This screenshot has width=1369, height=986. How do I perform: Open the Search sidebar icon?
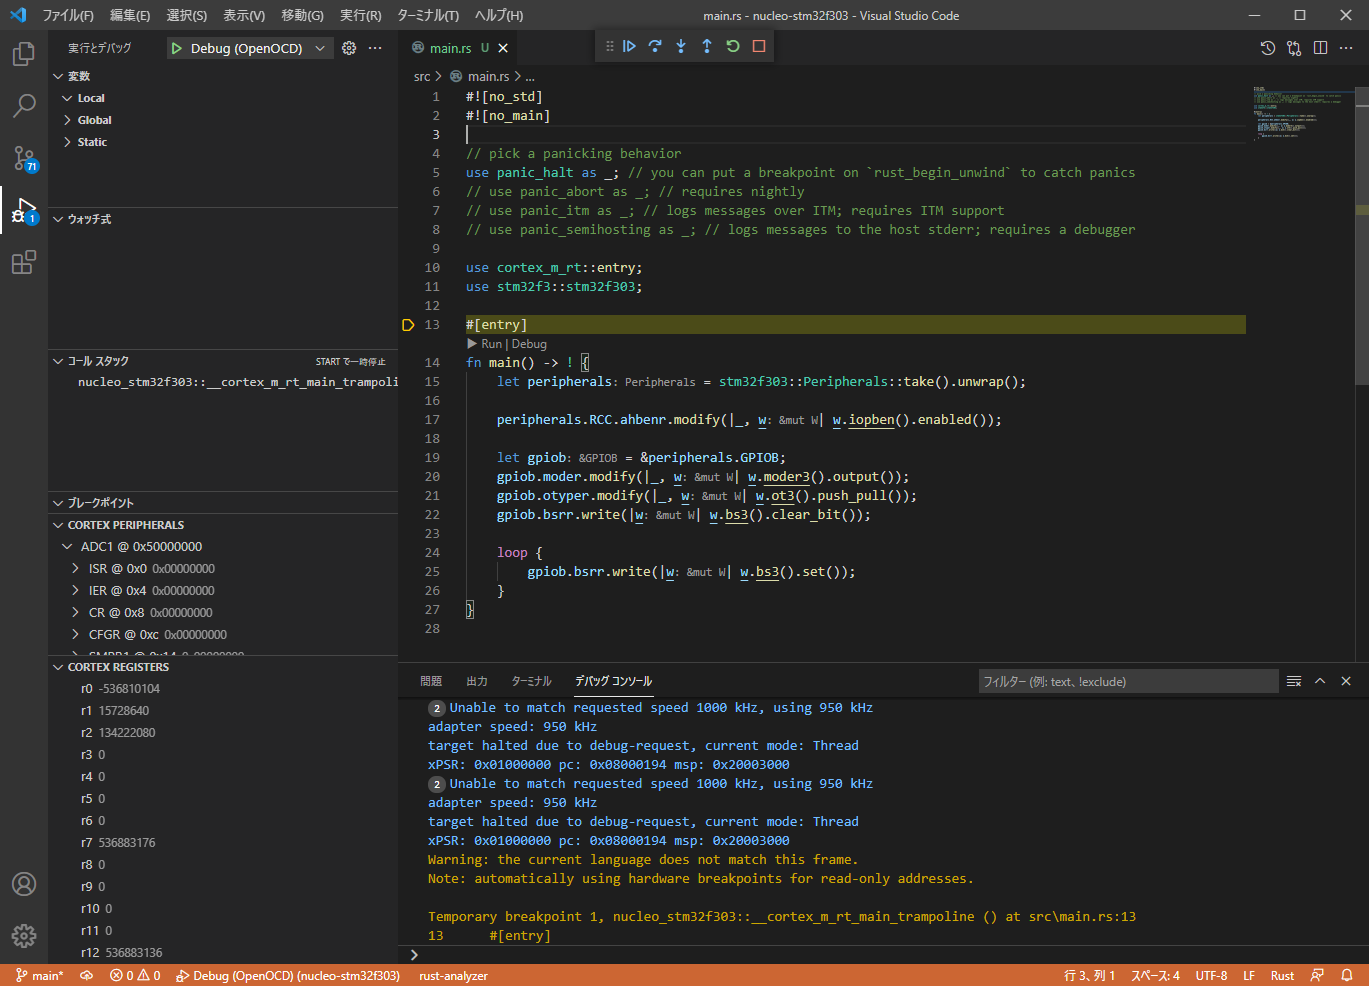pyautogui.click(x=23, y=106)
